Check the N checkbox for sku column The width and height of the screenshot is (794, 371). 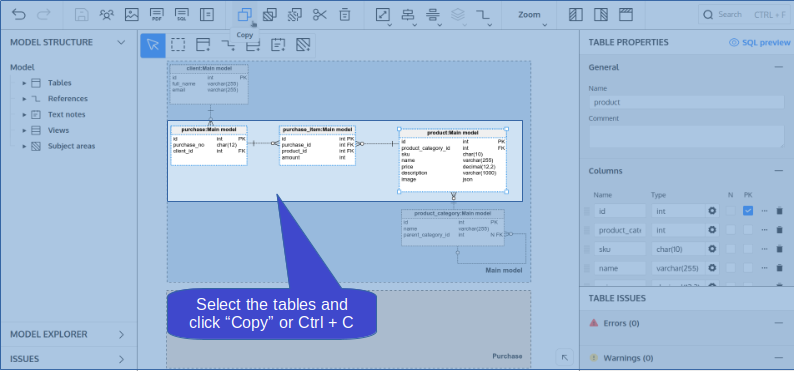coord(731,249)
